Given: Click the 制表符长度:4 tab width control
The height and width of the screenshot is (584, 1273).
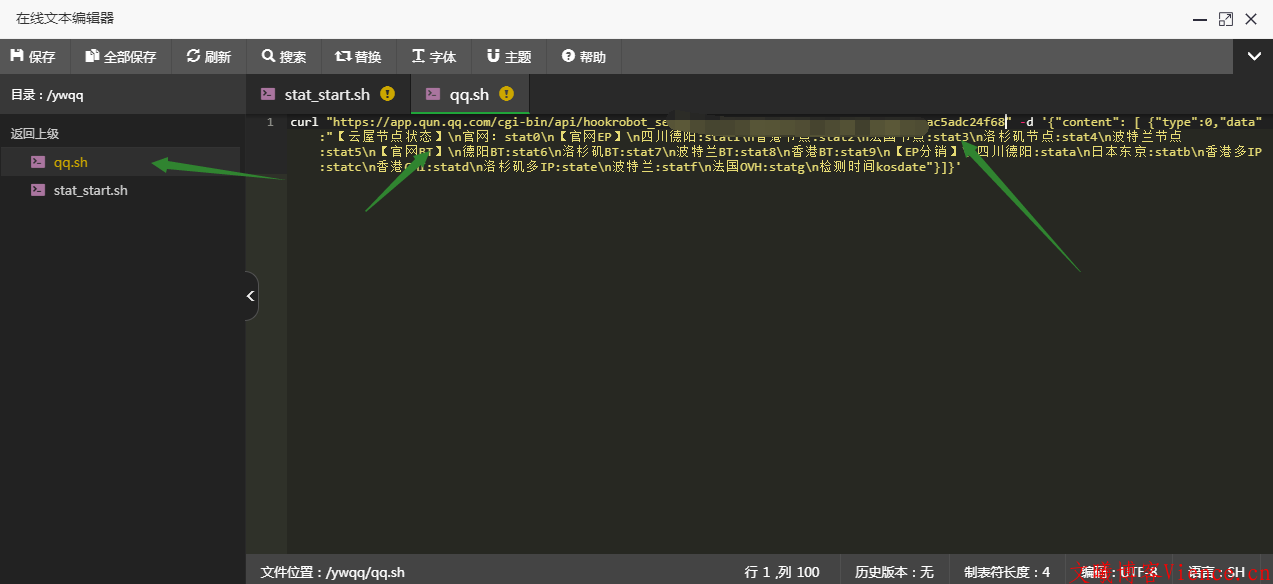Looking at the screenshot, I should [x=1006, y=571].
